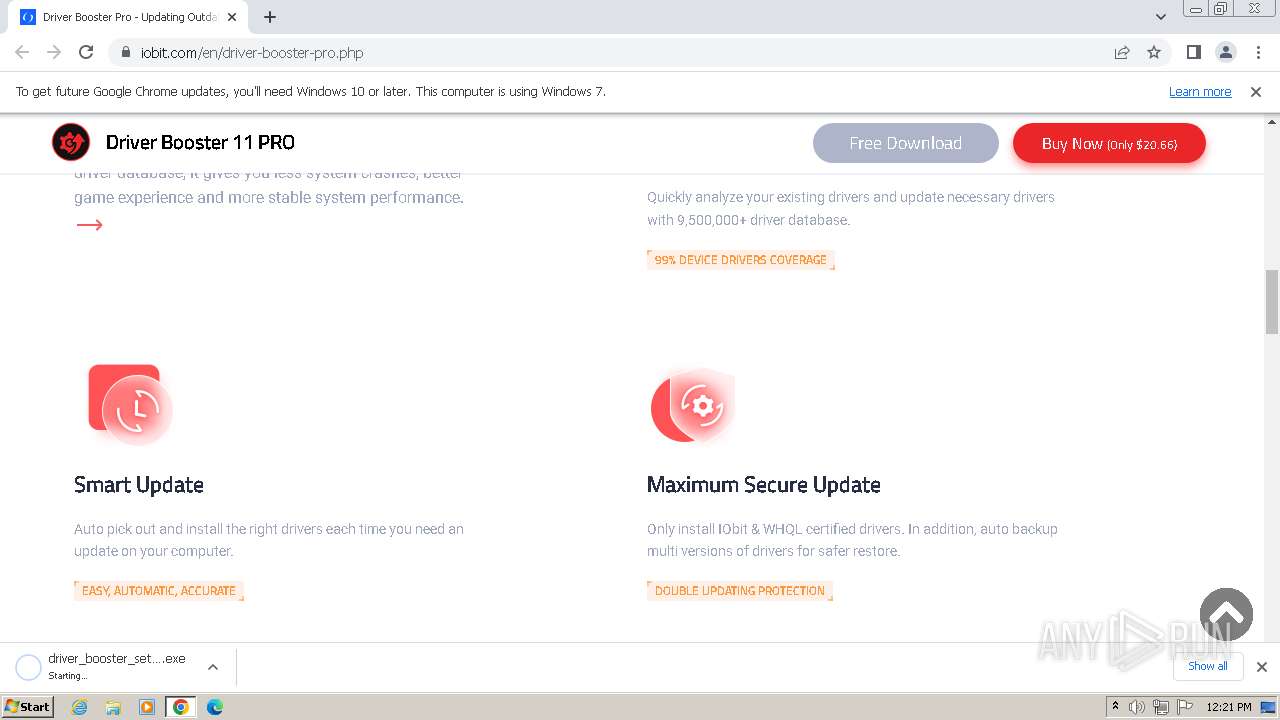Click the EASY, AUTOMATIC, ACCURATE tag
The image size is (1280, 720).
[159, 591]
